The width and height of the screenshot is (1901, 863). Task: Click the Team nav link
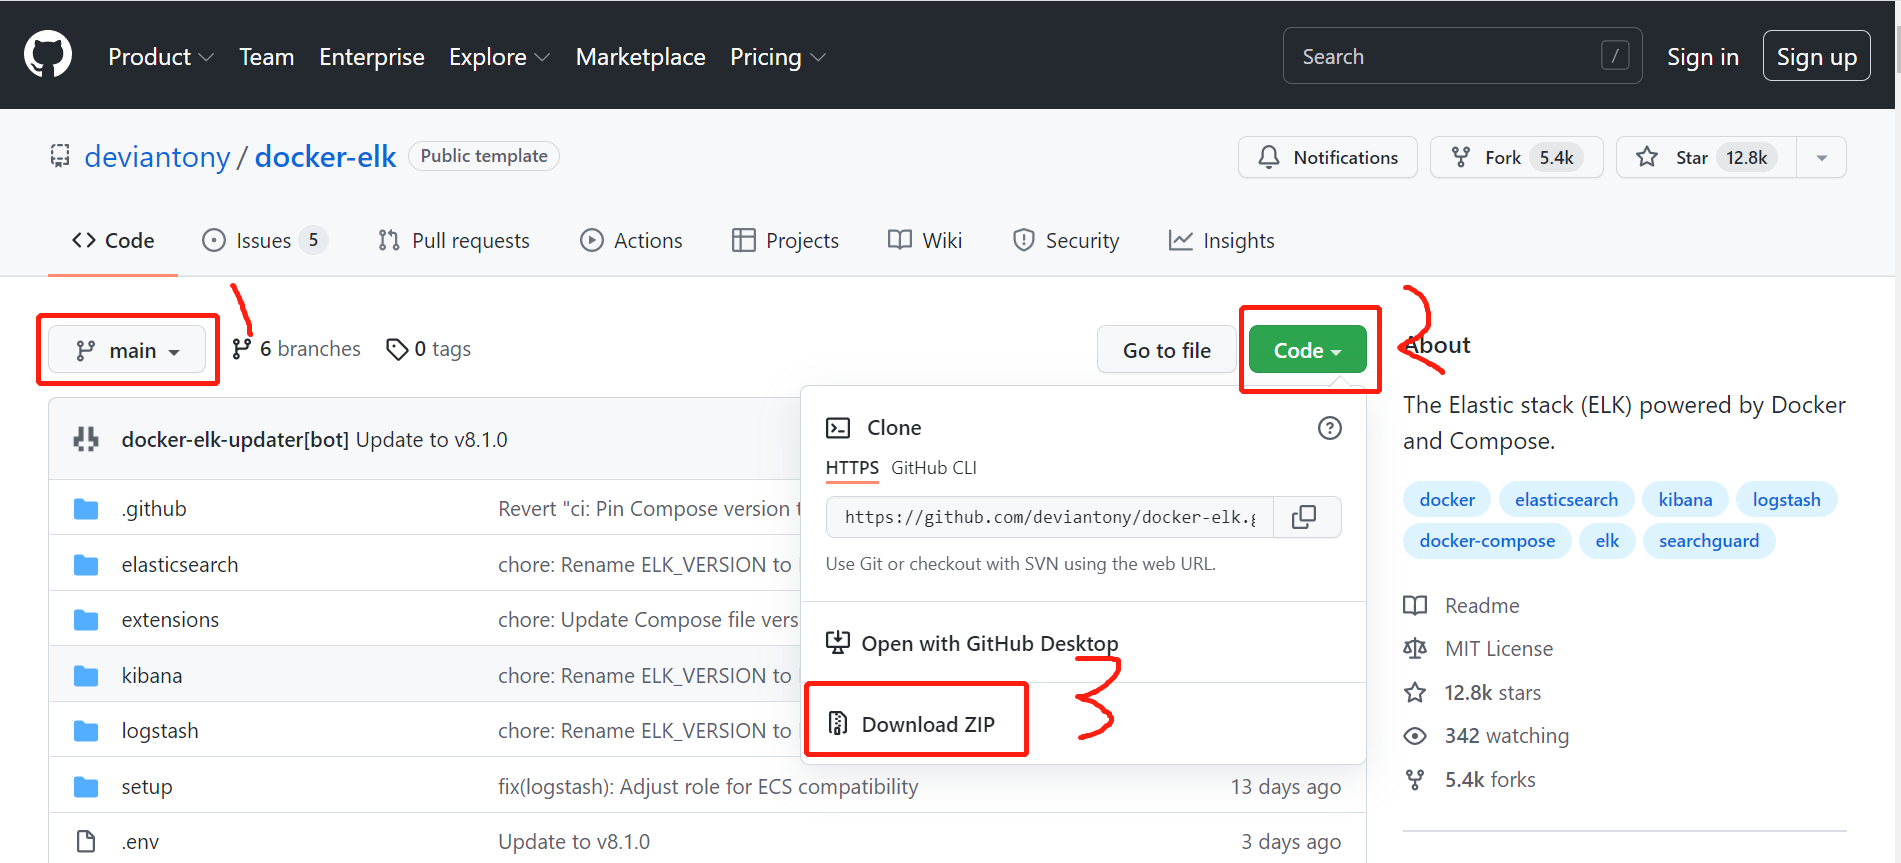[x=266, y=57]
